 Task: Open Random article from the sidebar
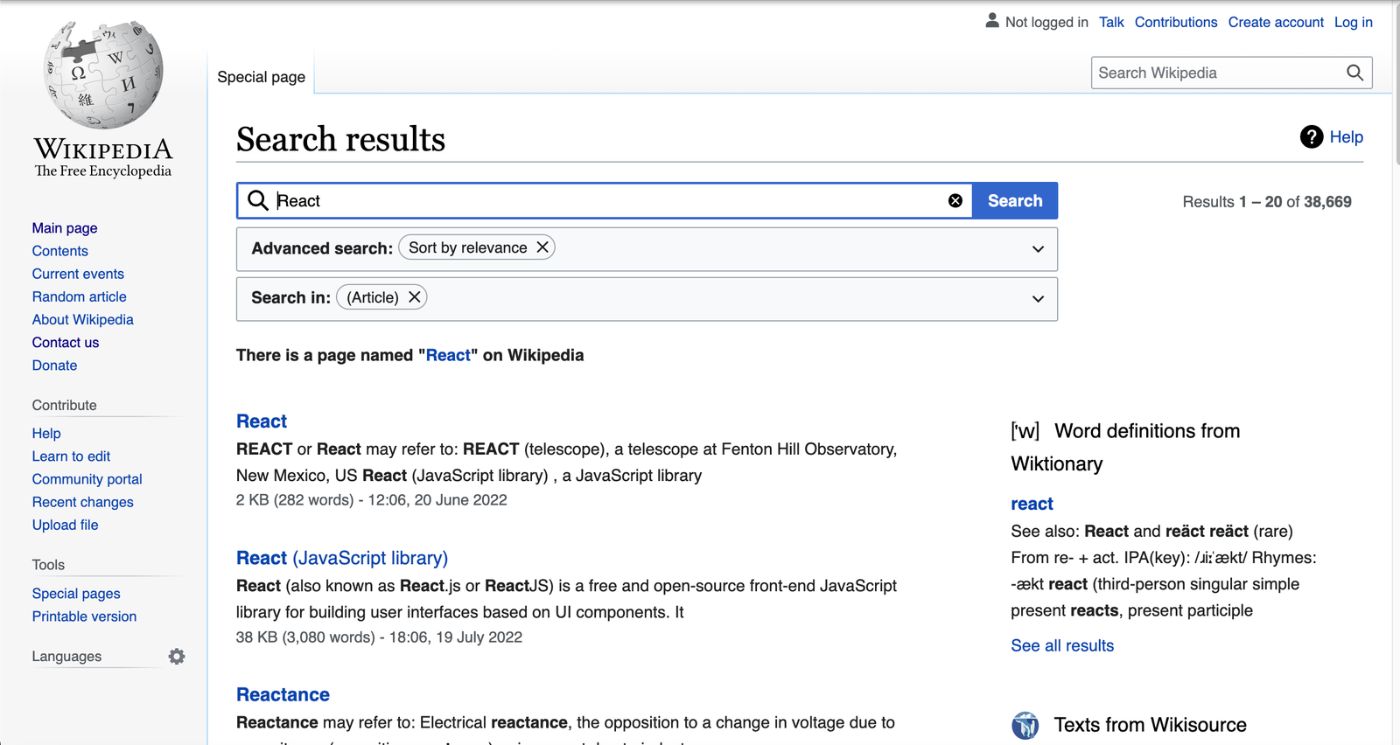pyautogui.click(x=79, y=296)
